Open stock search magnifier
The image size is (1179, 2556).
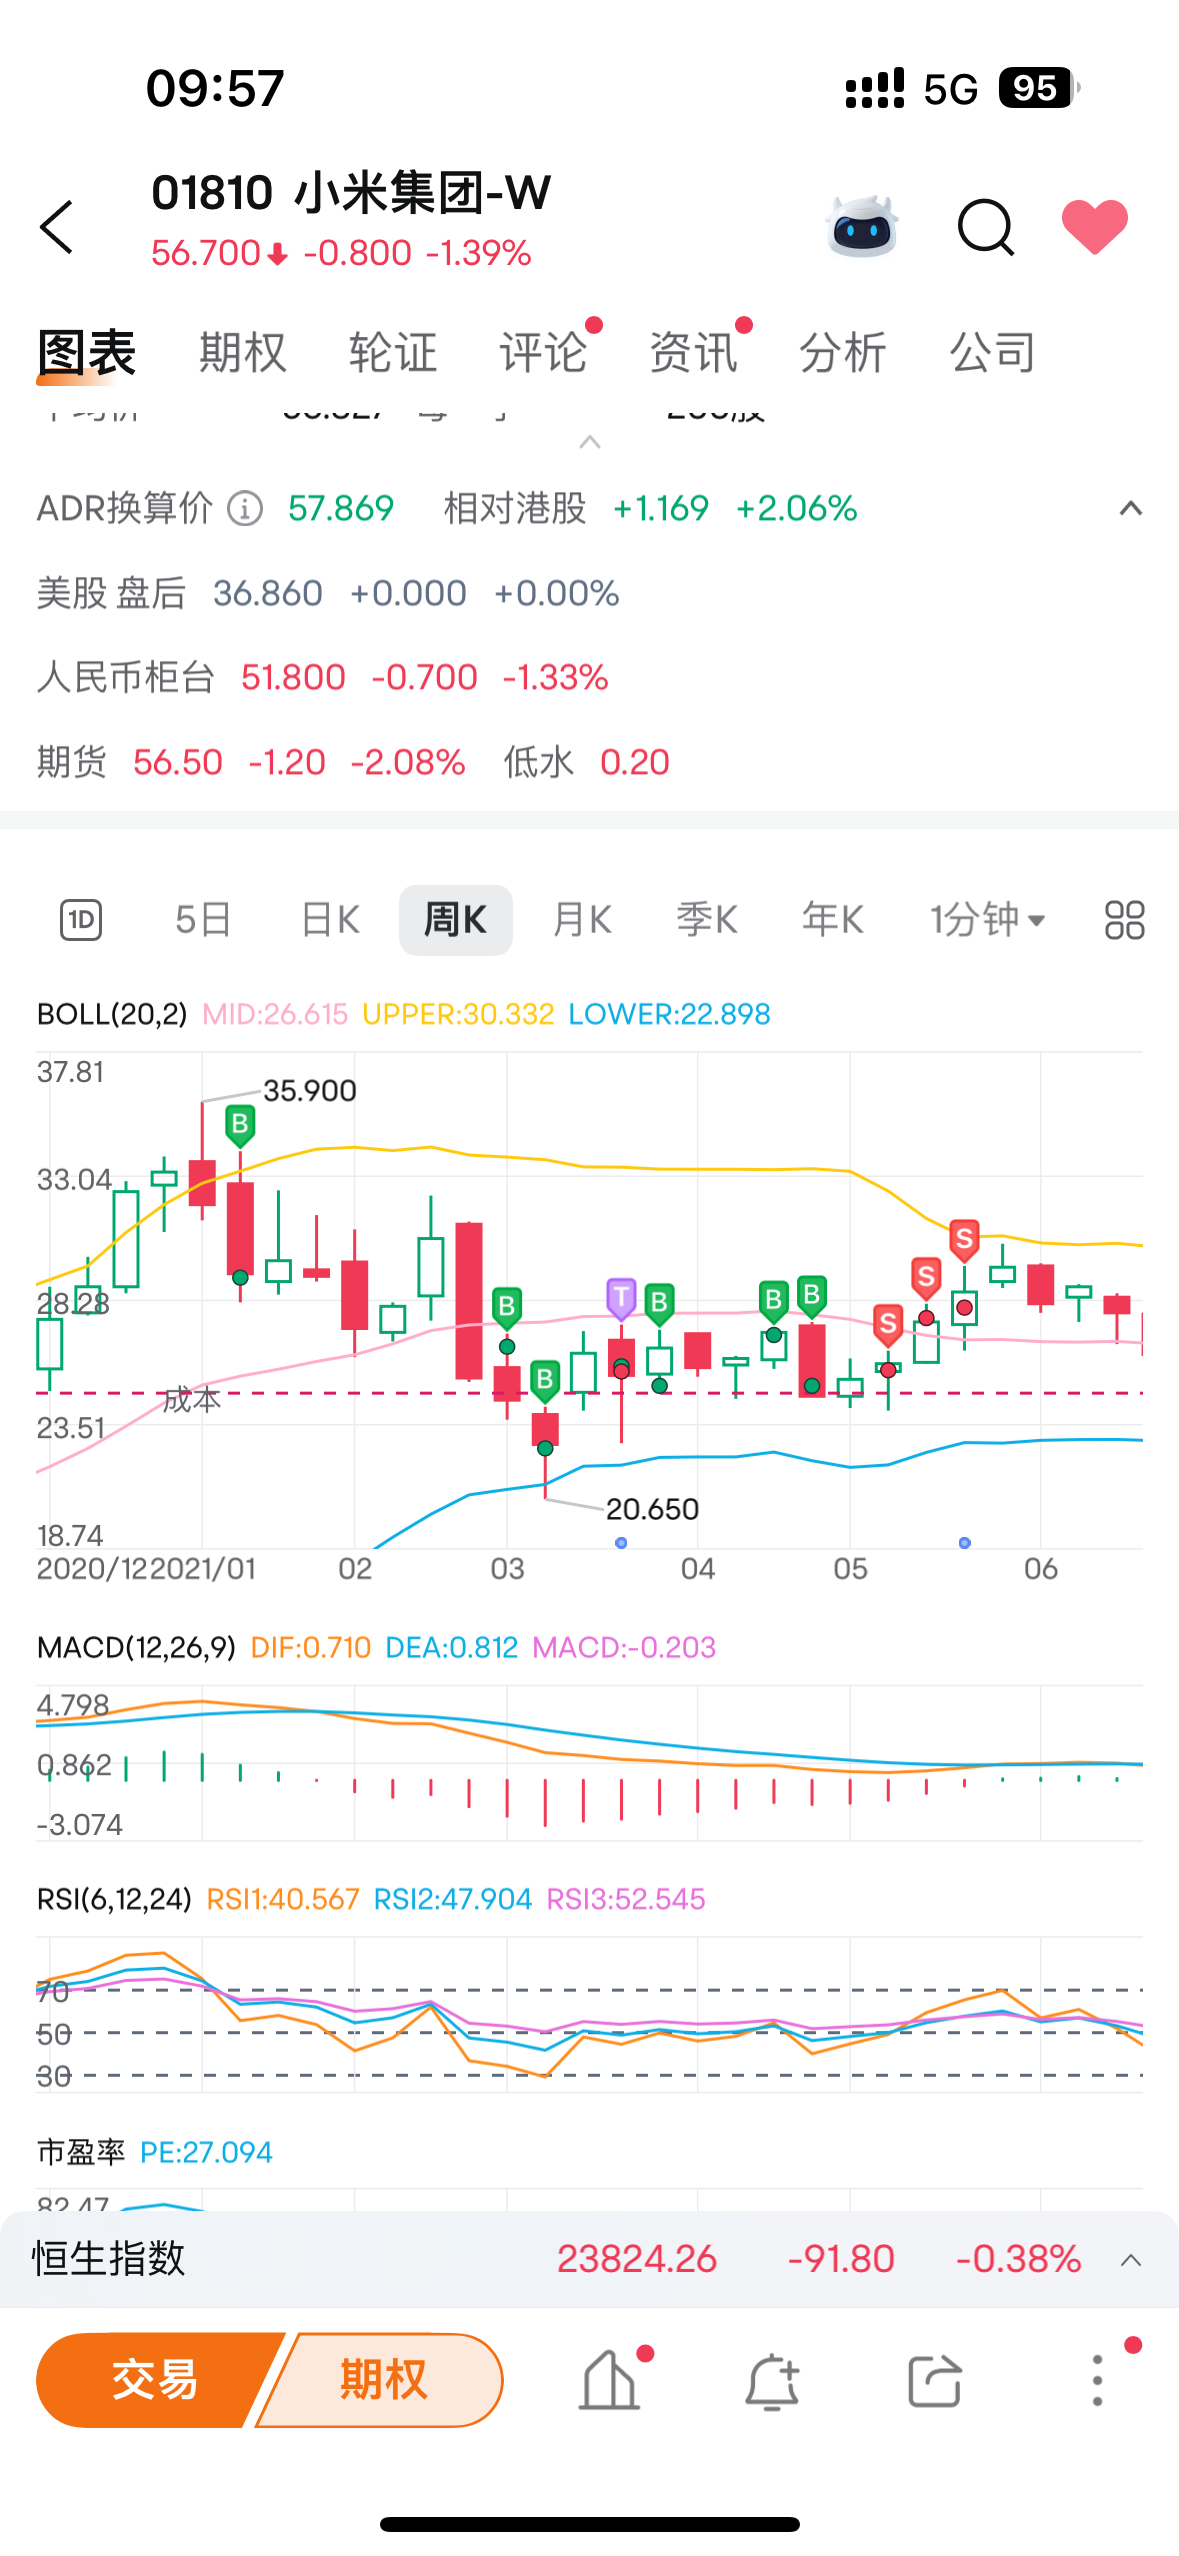pos(986,228)
